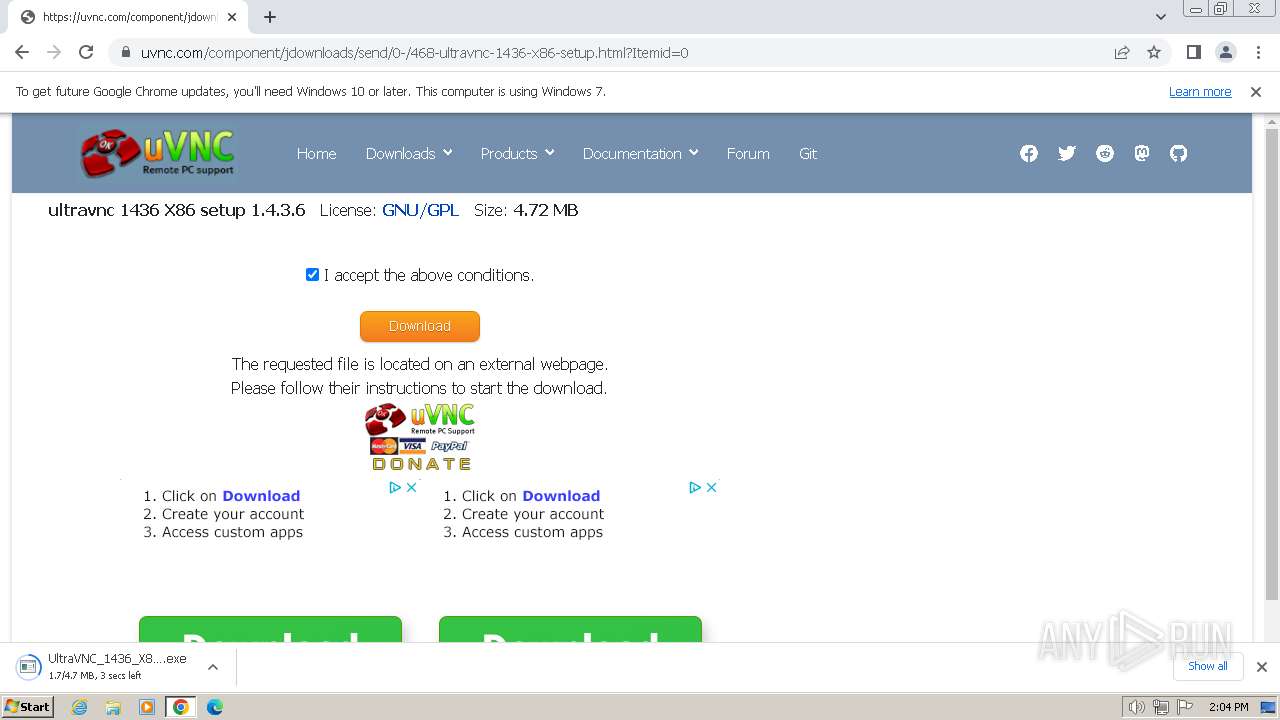The width and height of the screenshot is (1280, 720).
Task: Click the volume icon in system tray
Action: (x=1136, y=707)
